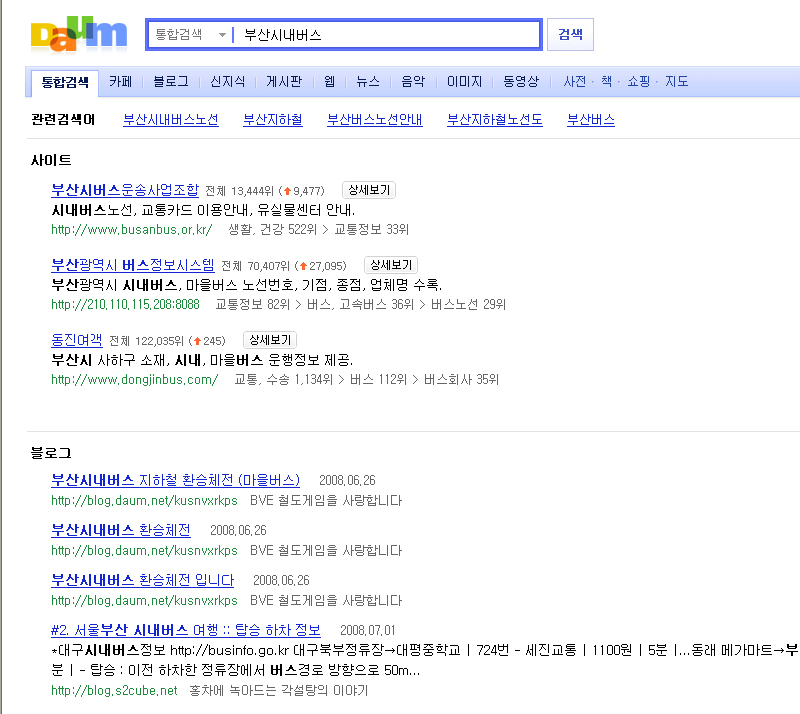800x714 pixels.
Task: Switch to the 웹 tab
Action: click(330, 82)
